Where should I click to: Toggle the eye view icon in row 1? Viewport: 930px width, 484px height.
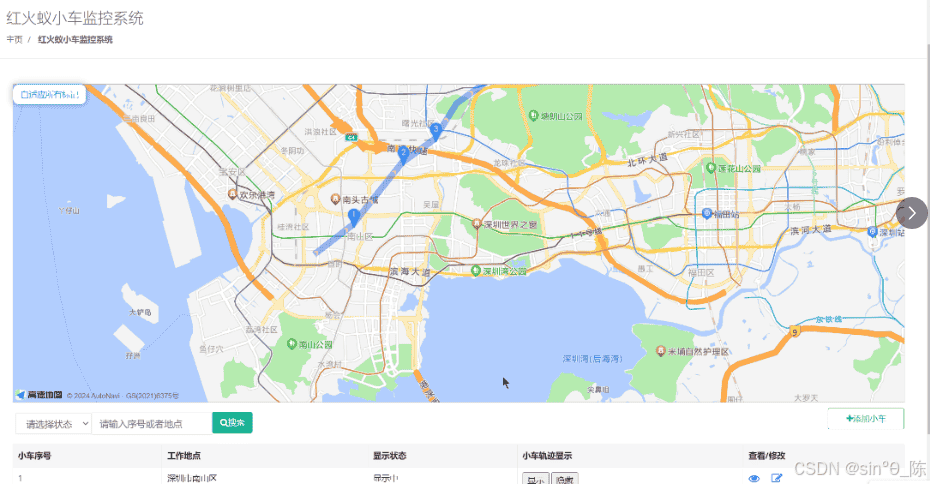click(754, 479)
